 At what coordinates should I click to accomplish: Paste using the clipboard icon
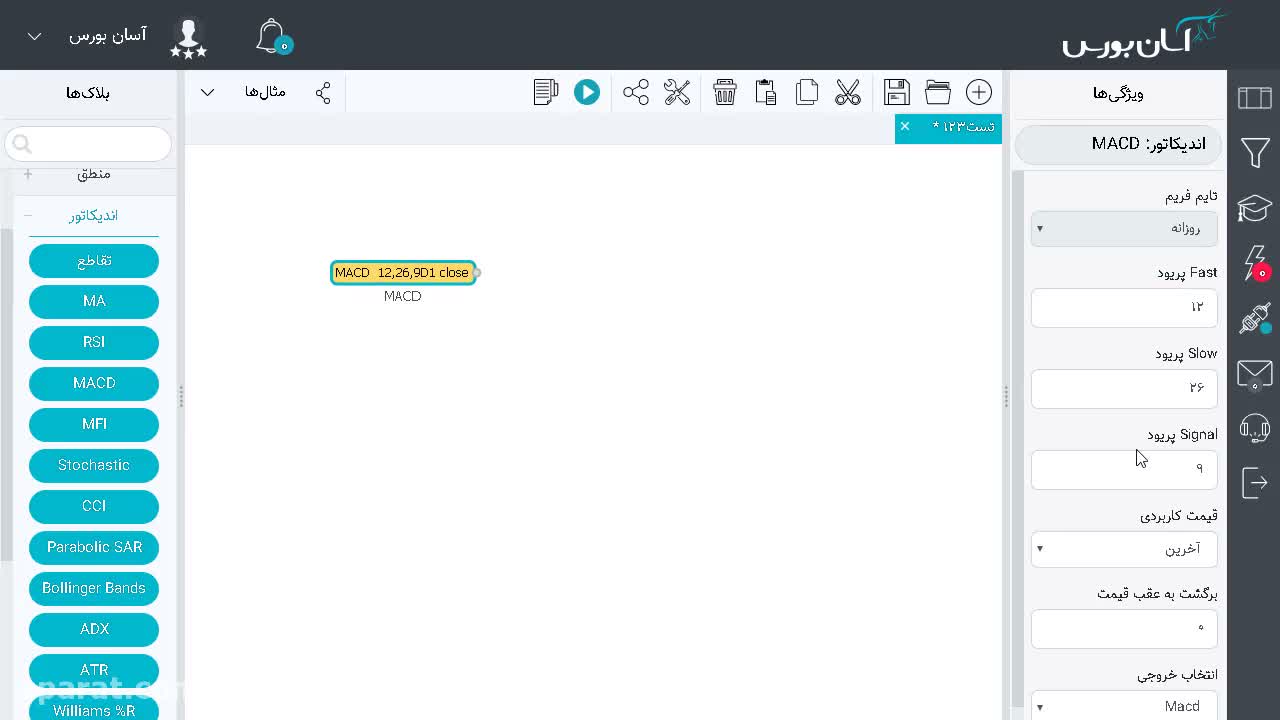tap(766, 92)
